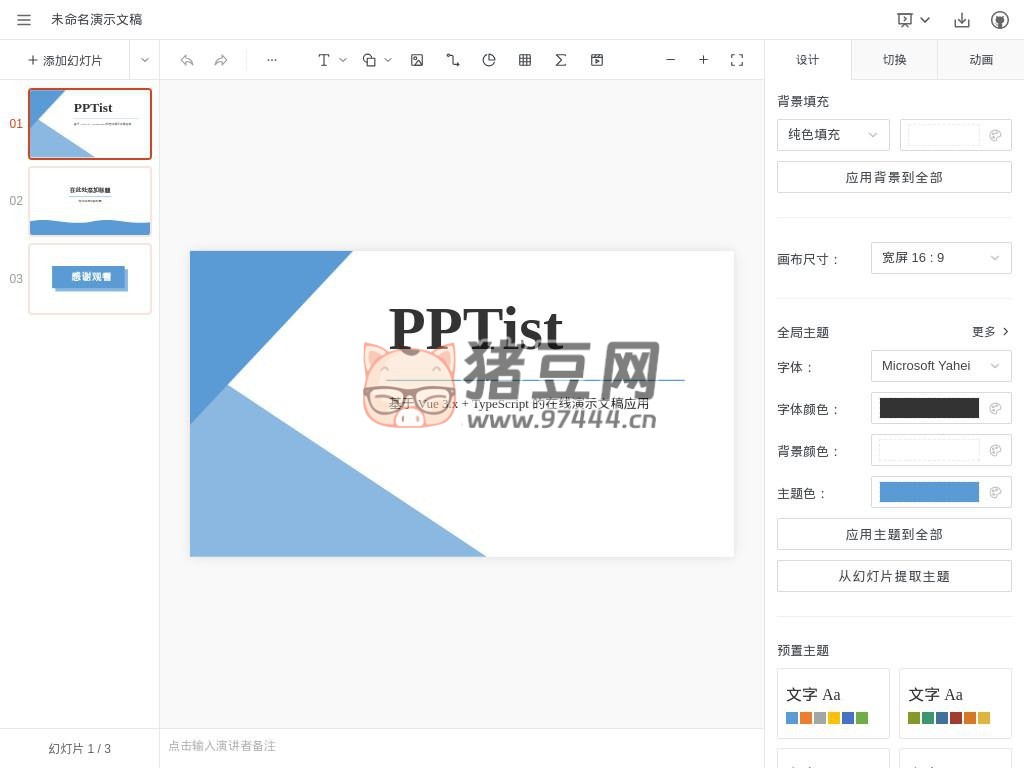This screenshot has width=1024, height=768.
Task: Open the hamburger main menu
Action: coord(24,20)
